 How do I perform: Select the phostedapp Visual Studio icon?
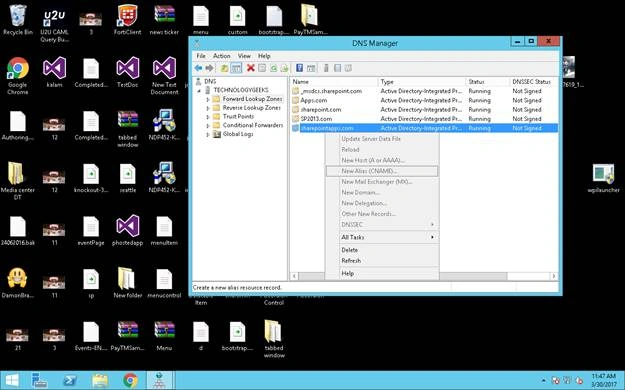pos(128,230)
